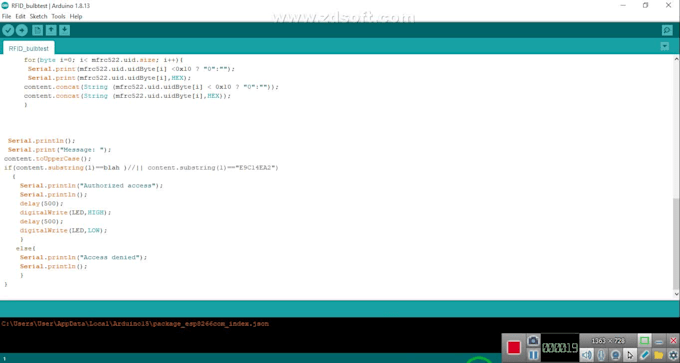The image size is (680, 363).
Task: Take a screenshot with recorder camera icon
Action: pyautogui.click(x=533, y=340)
